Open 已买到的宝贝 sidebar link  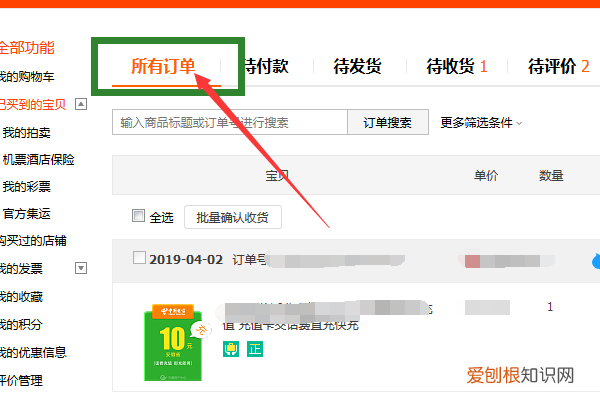pyautogui.click(x=33, y=104)
